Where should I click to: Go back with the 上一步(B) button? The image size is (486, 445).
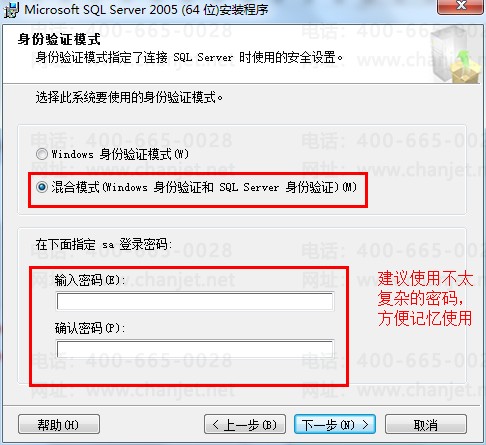pos(245,424)
